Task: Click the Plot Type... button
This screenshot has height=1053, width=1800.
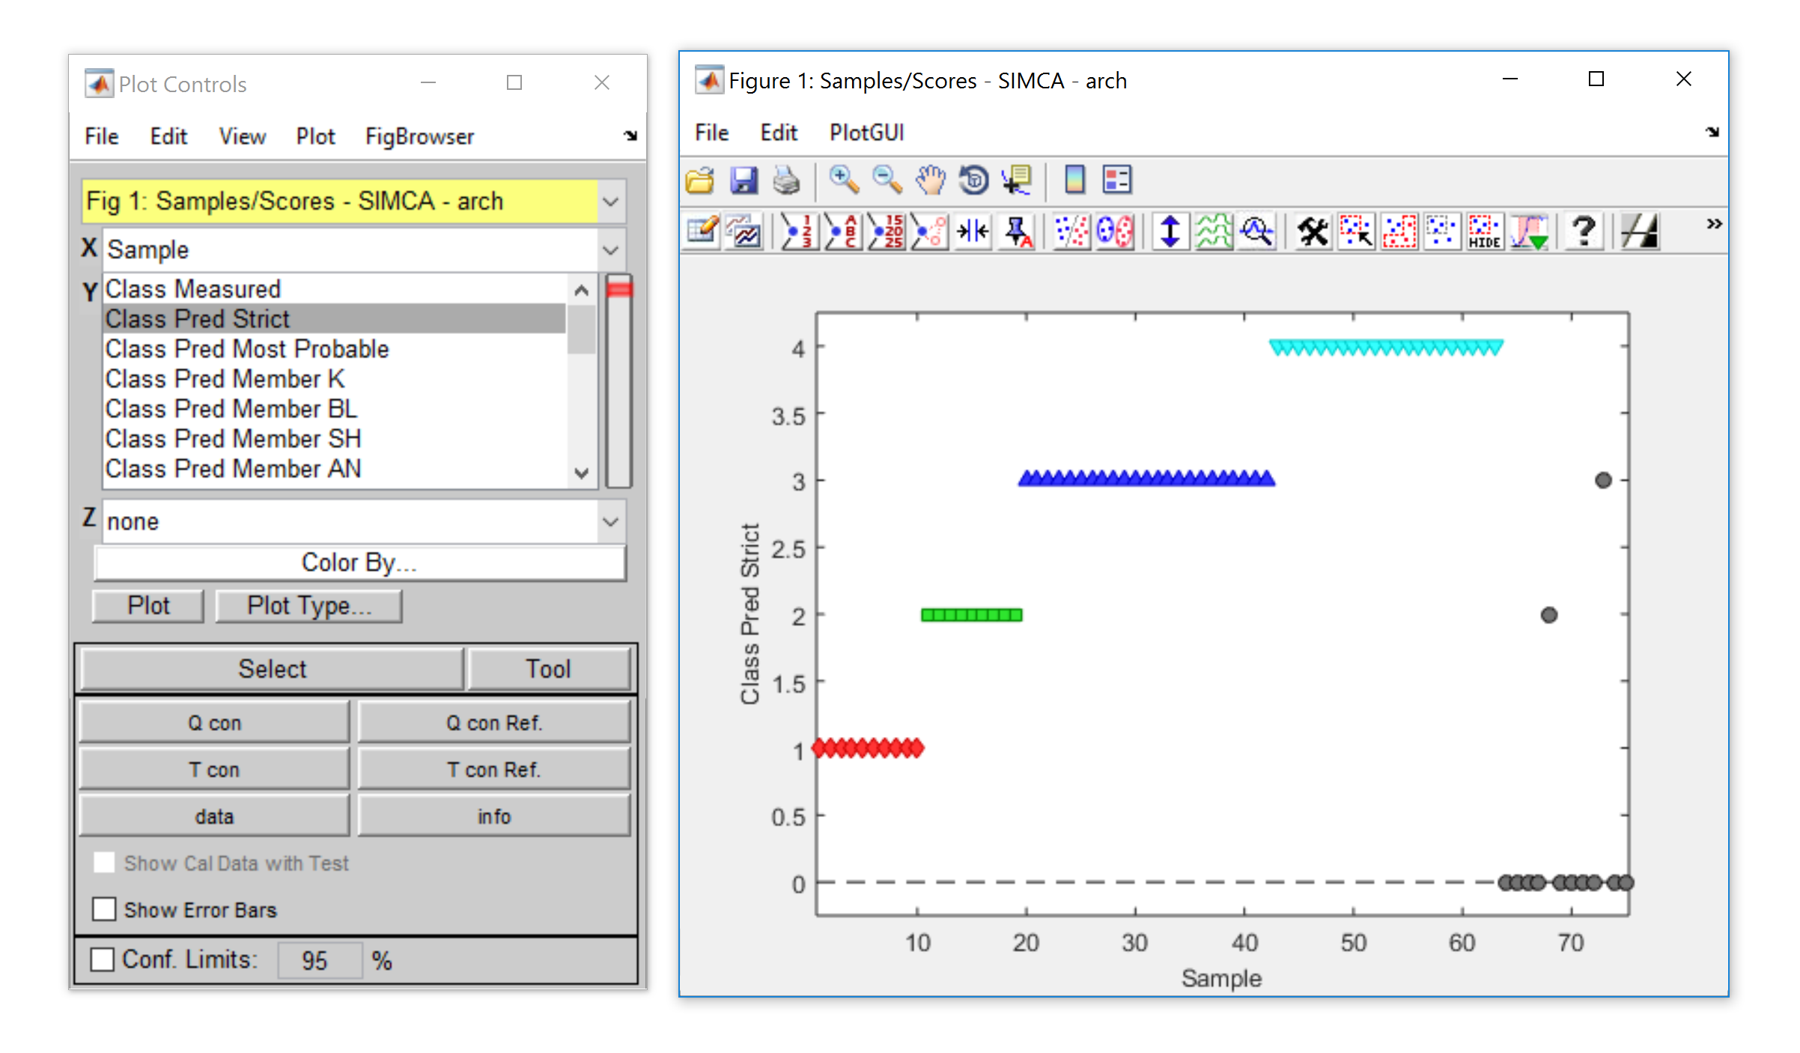Action: 309,606
